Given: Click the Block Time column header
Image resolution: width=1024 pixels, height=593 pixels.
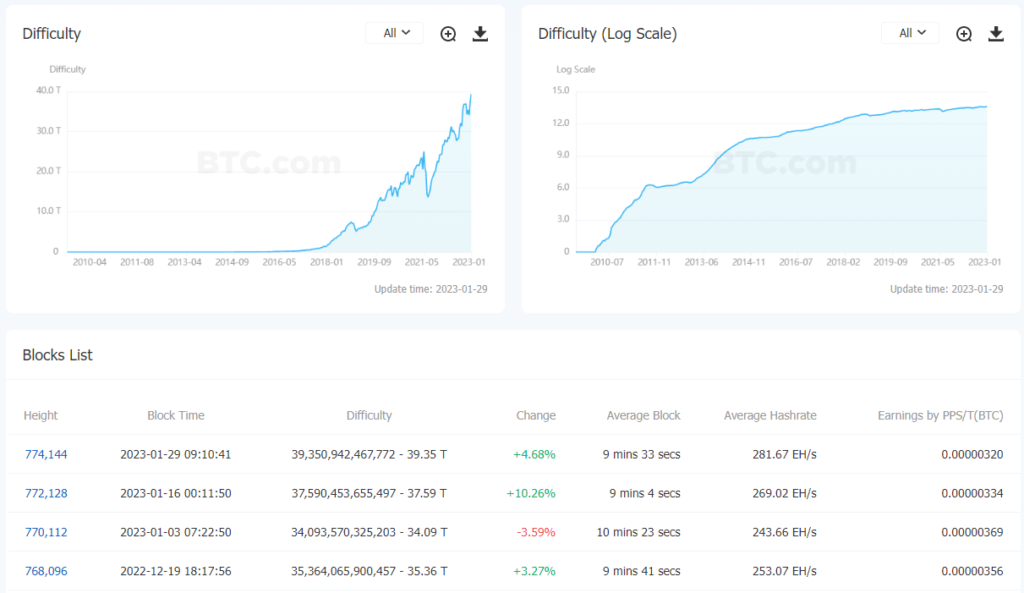Looking at the screenshot, I should [x=176, y=415].
